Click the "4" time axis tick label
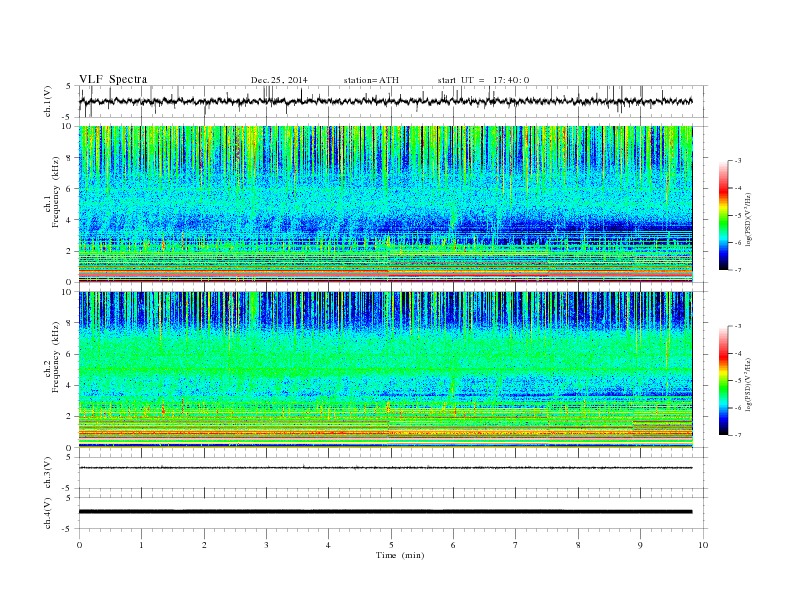This screenshot has height=612, width=792. 329,545
